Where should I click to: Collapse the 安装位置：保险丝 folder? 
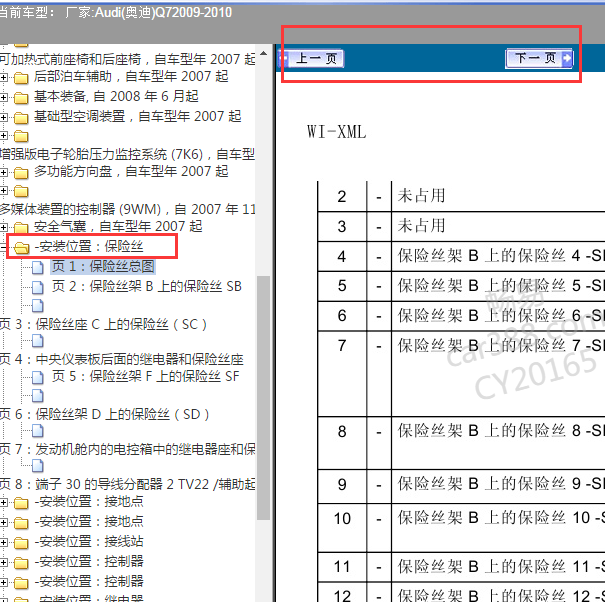[3, 247]
